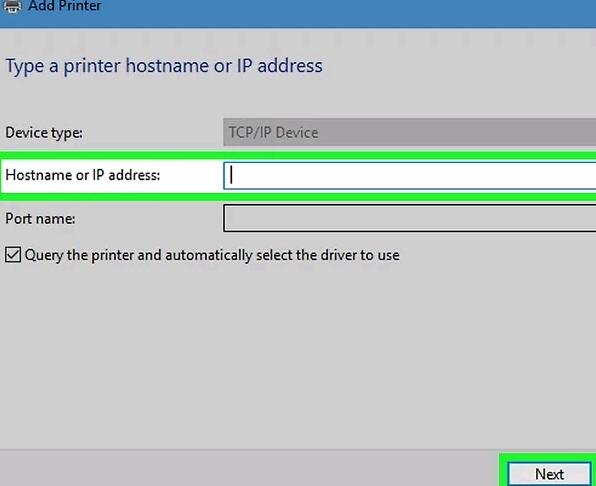Focus the Hostname or IP address field
This screenshot has height=486, width=596.
coord(409,176)
